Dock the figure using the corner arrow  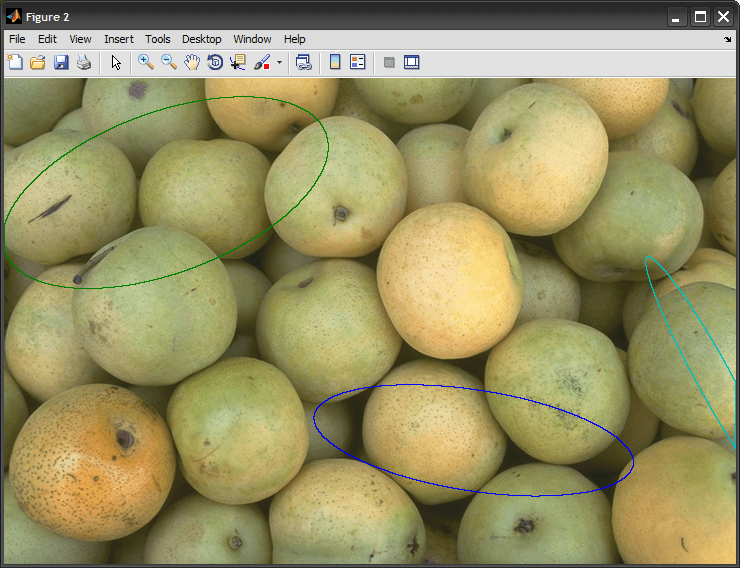click(727, 40)
